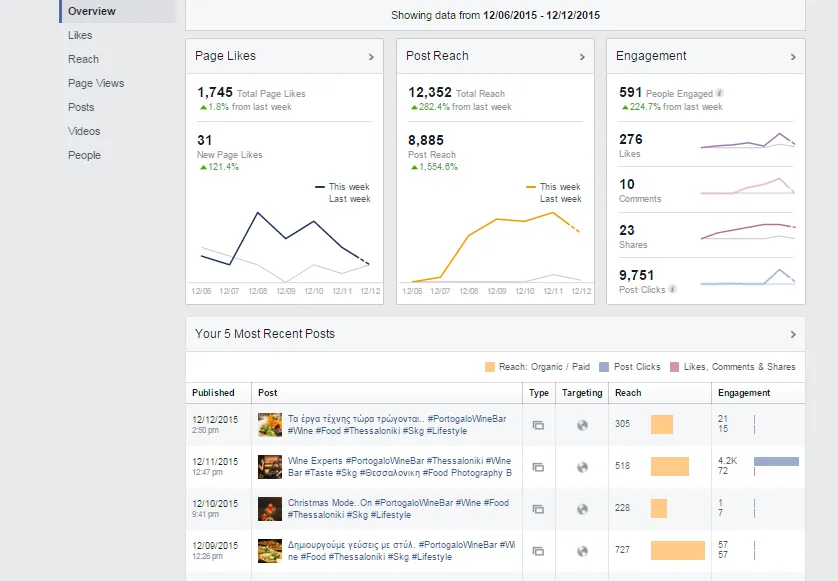The image size is (838, 581).
Task: Click the reach bar for the 727 post
Action: (678, 551)
